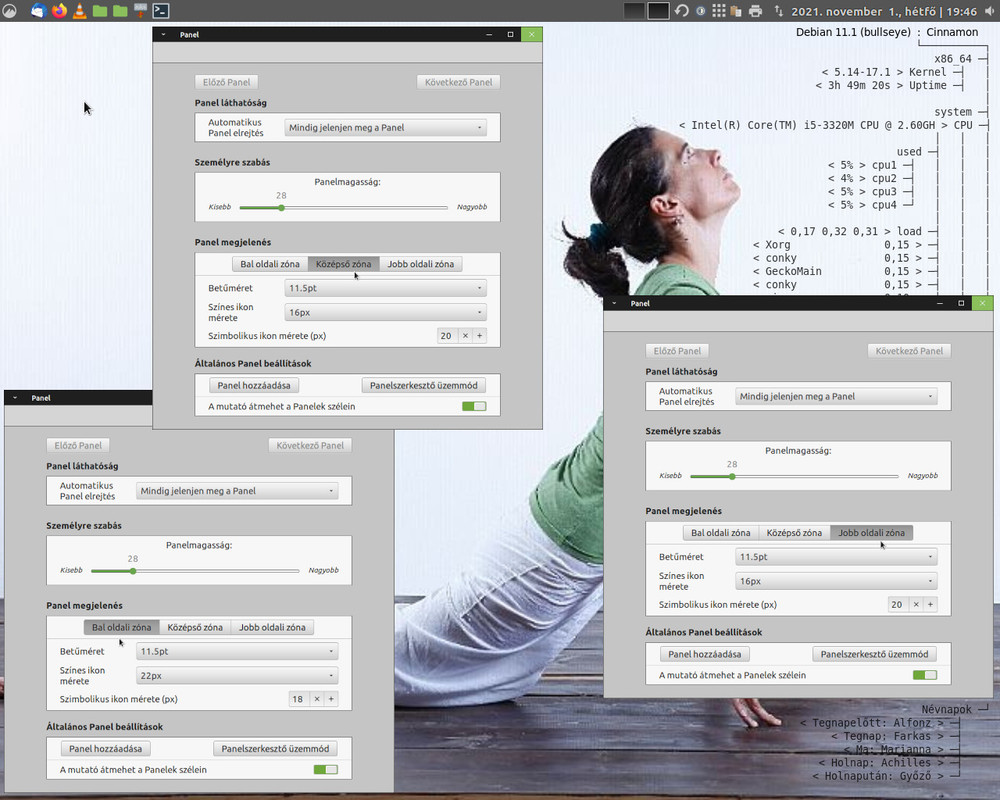Open the grid of dots applet

719,11
